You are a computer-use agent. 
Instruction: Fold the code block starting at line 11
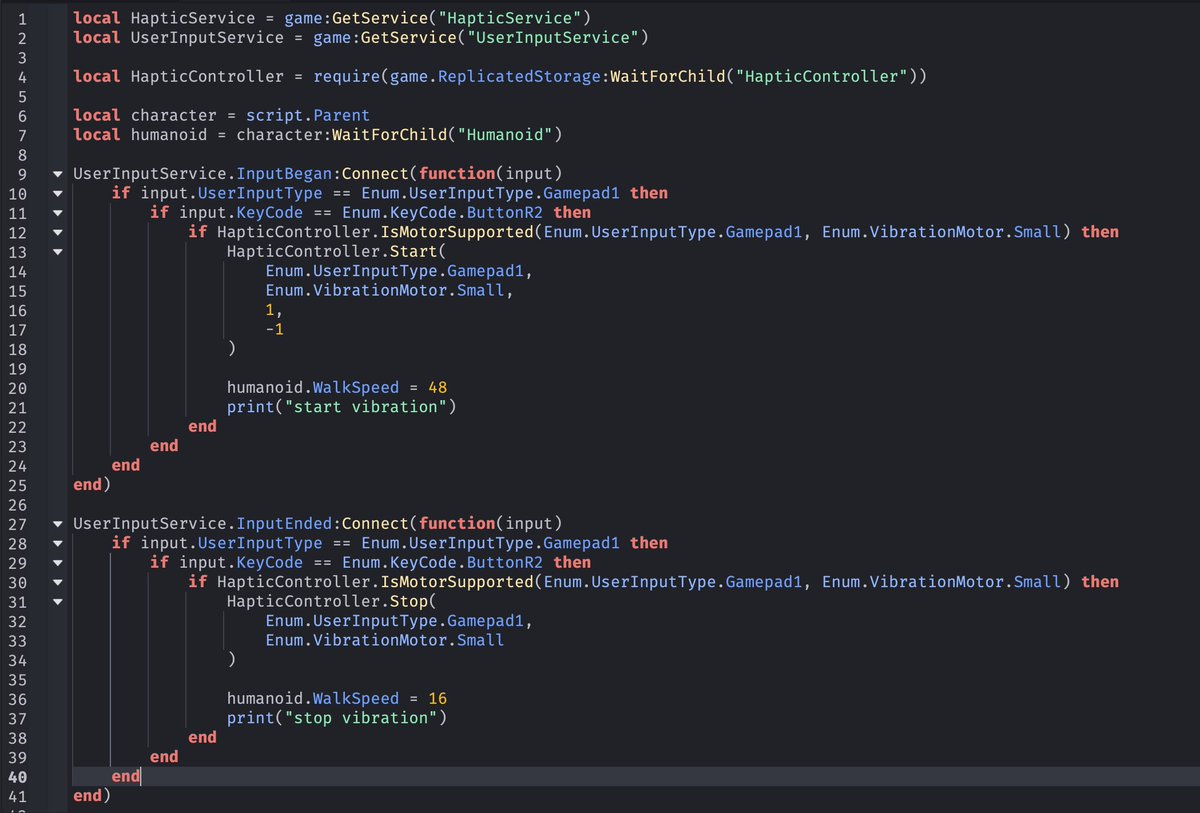(x=57, y=212)
